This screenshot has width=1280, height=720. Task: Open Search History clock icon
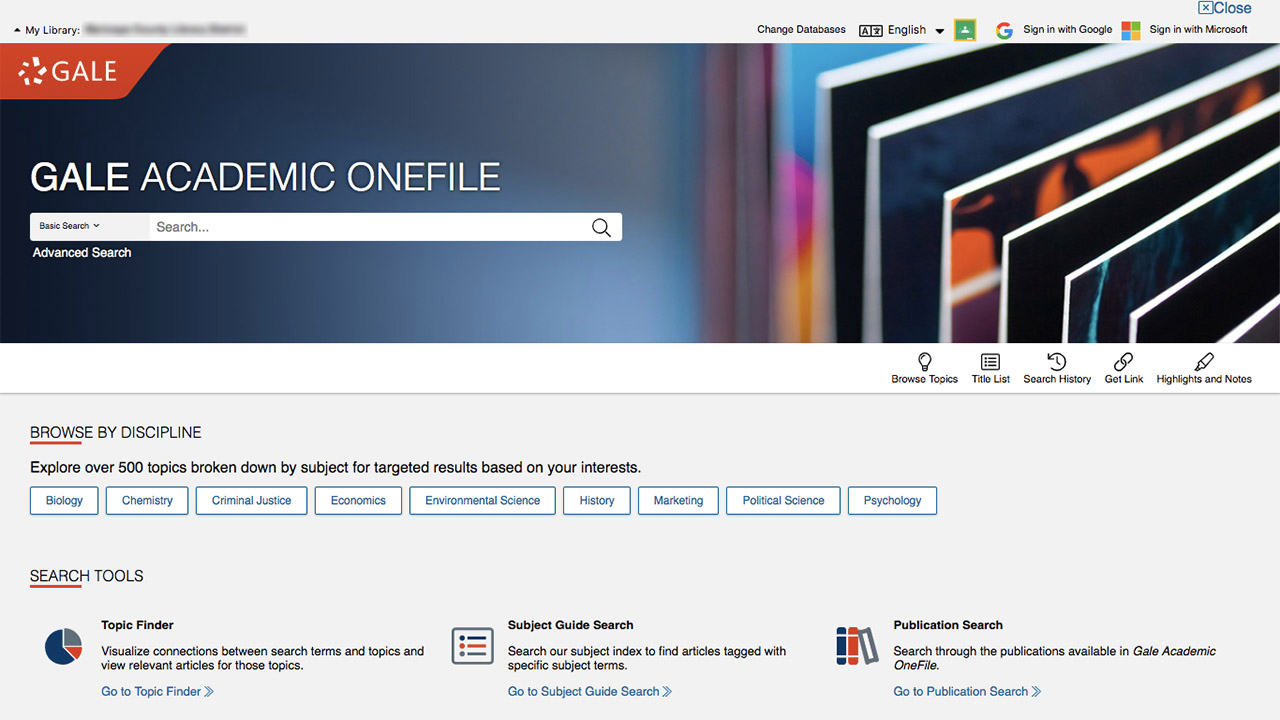coord(1057,362)
